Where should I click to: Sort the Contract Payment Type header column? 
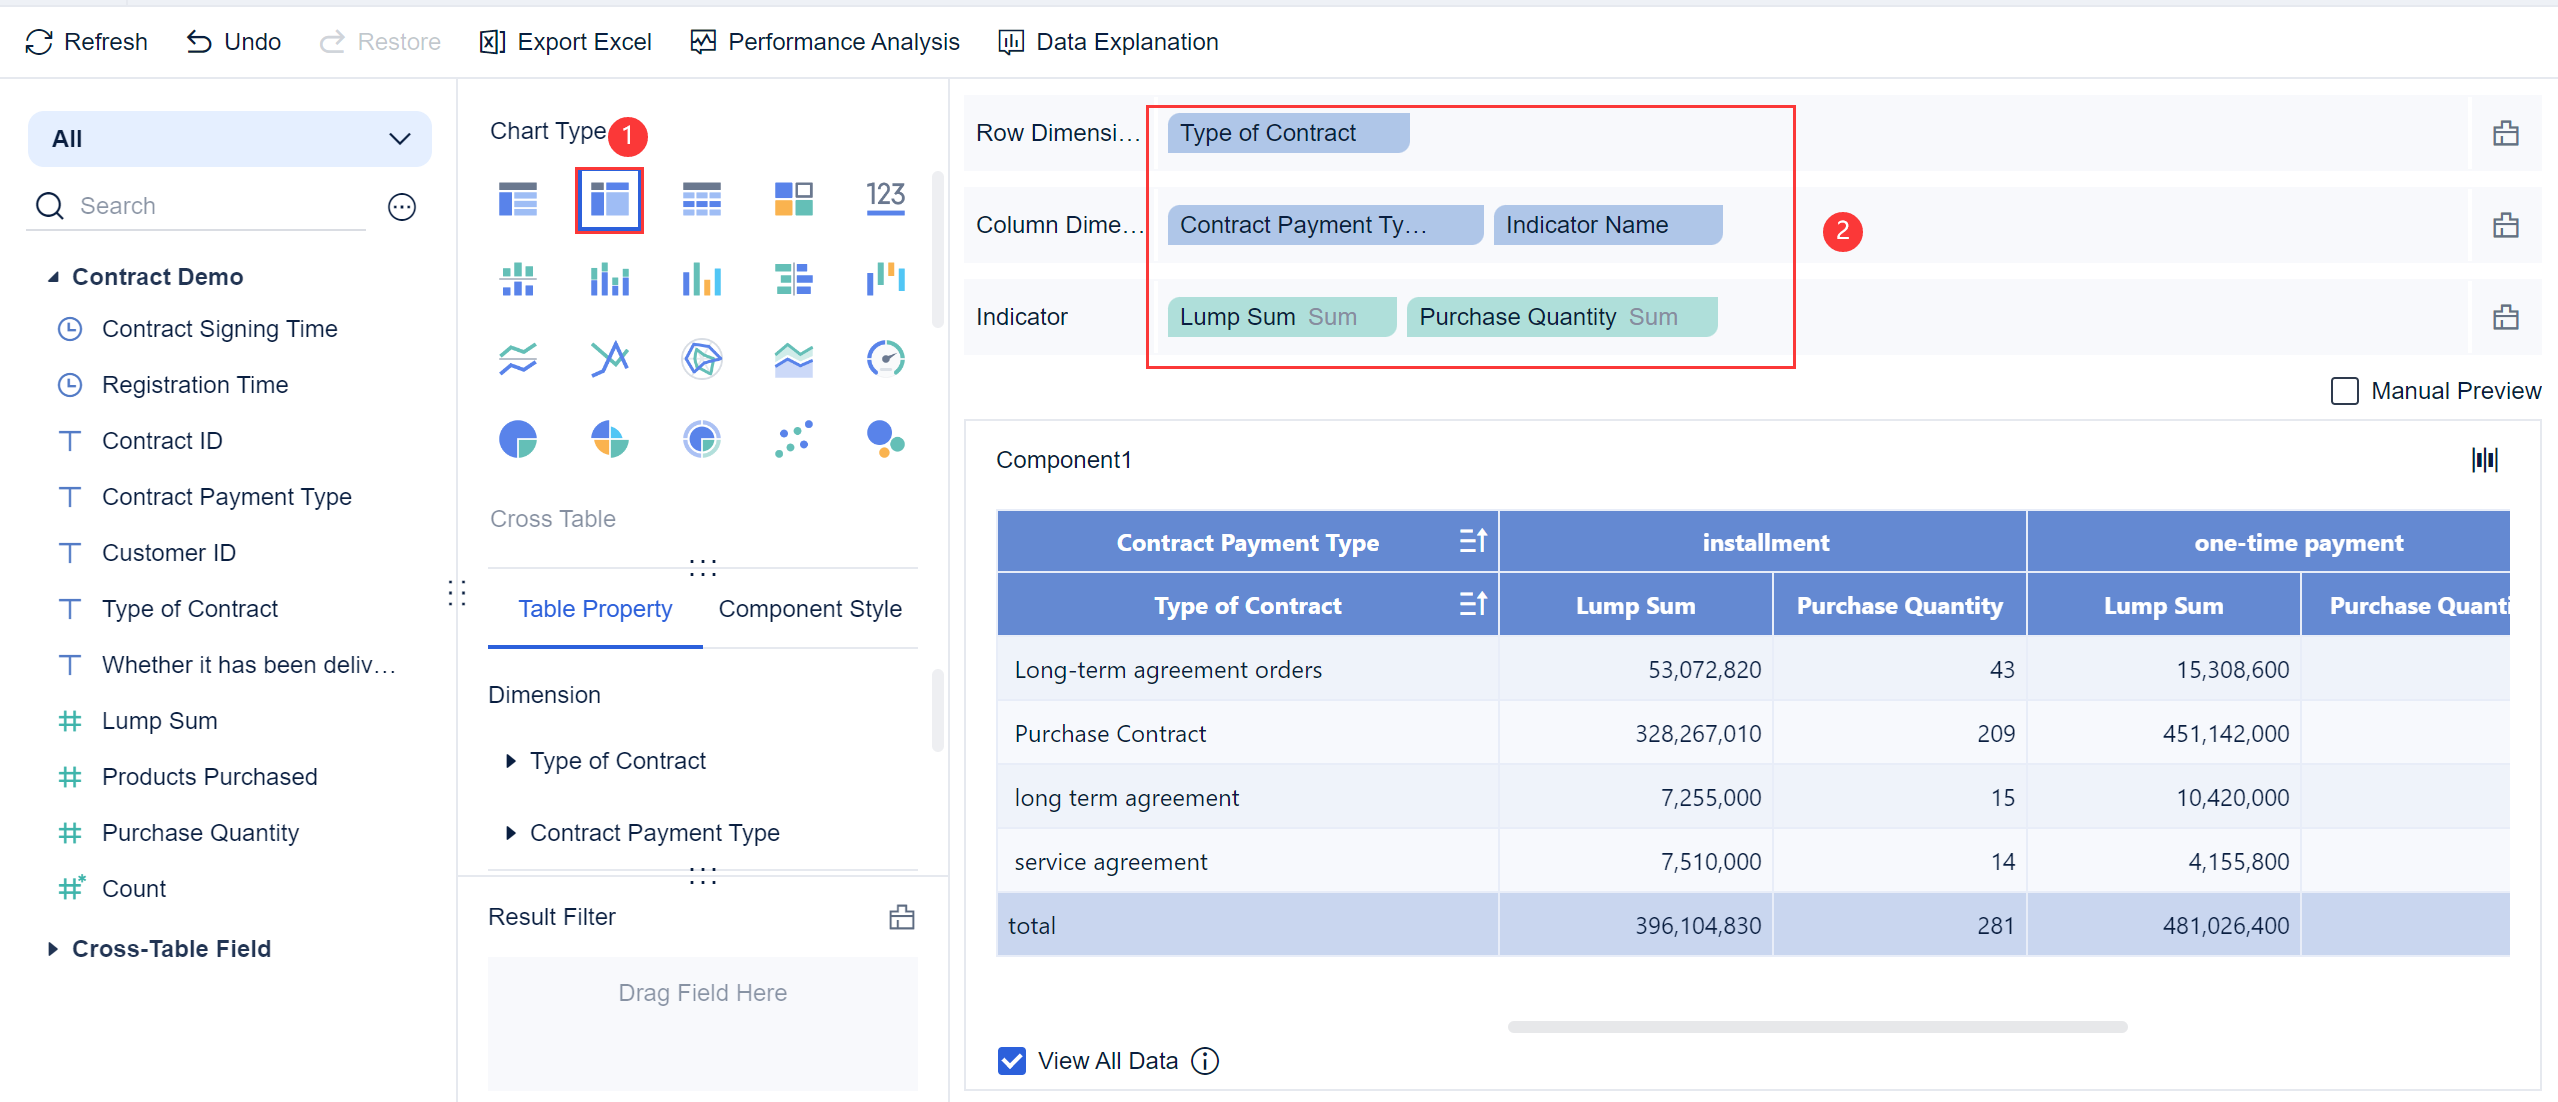coord(1472,542)
